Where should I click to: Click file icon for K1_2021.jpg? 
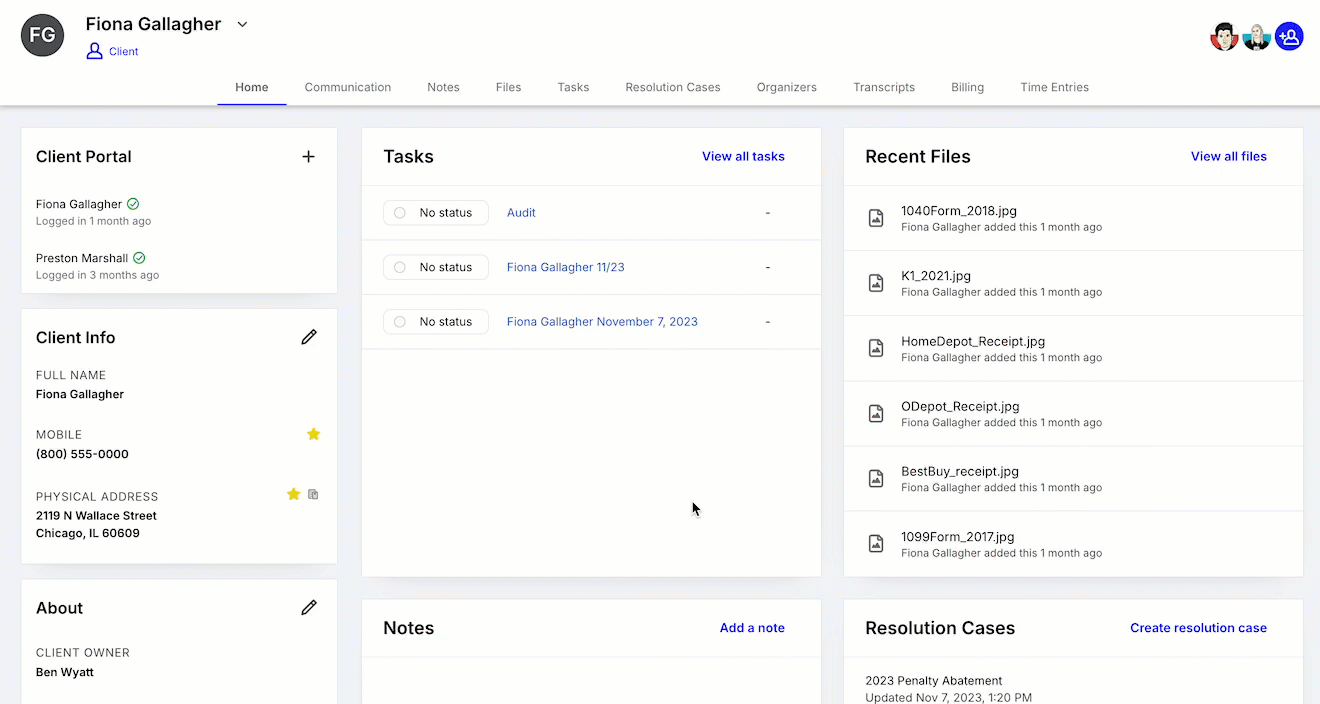tap(876, 283)
